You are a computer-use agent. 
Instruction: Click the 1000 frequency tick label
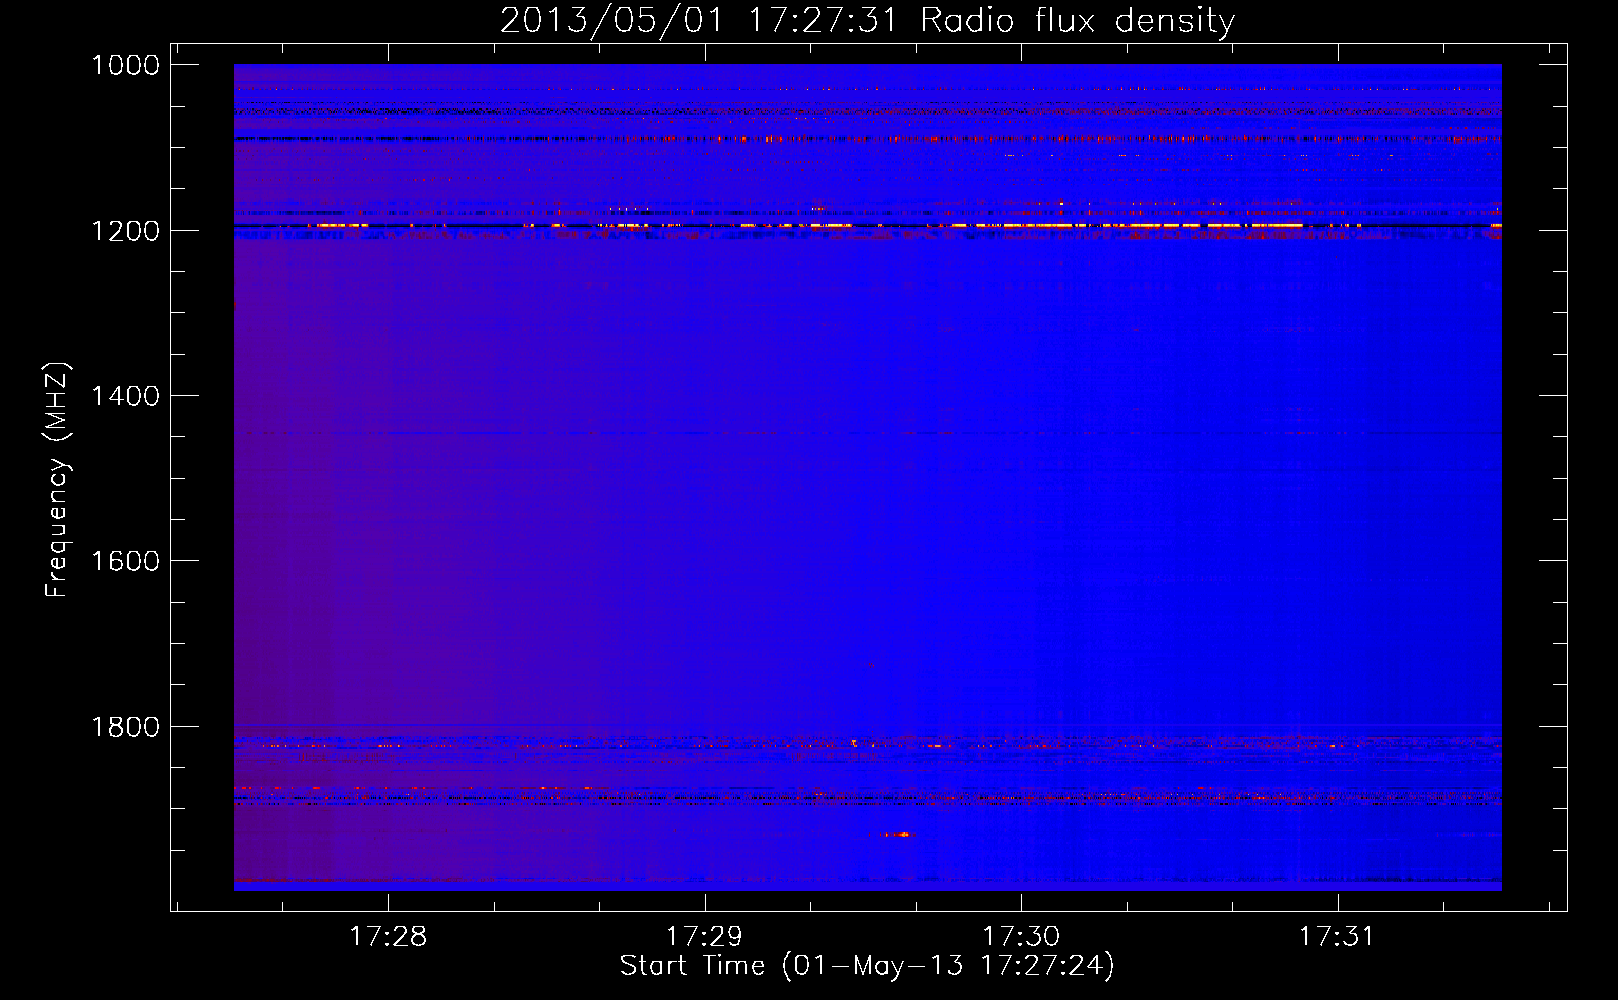click(x=125, y=65)
